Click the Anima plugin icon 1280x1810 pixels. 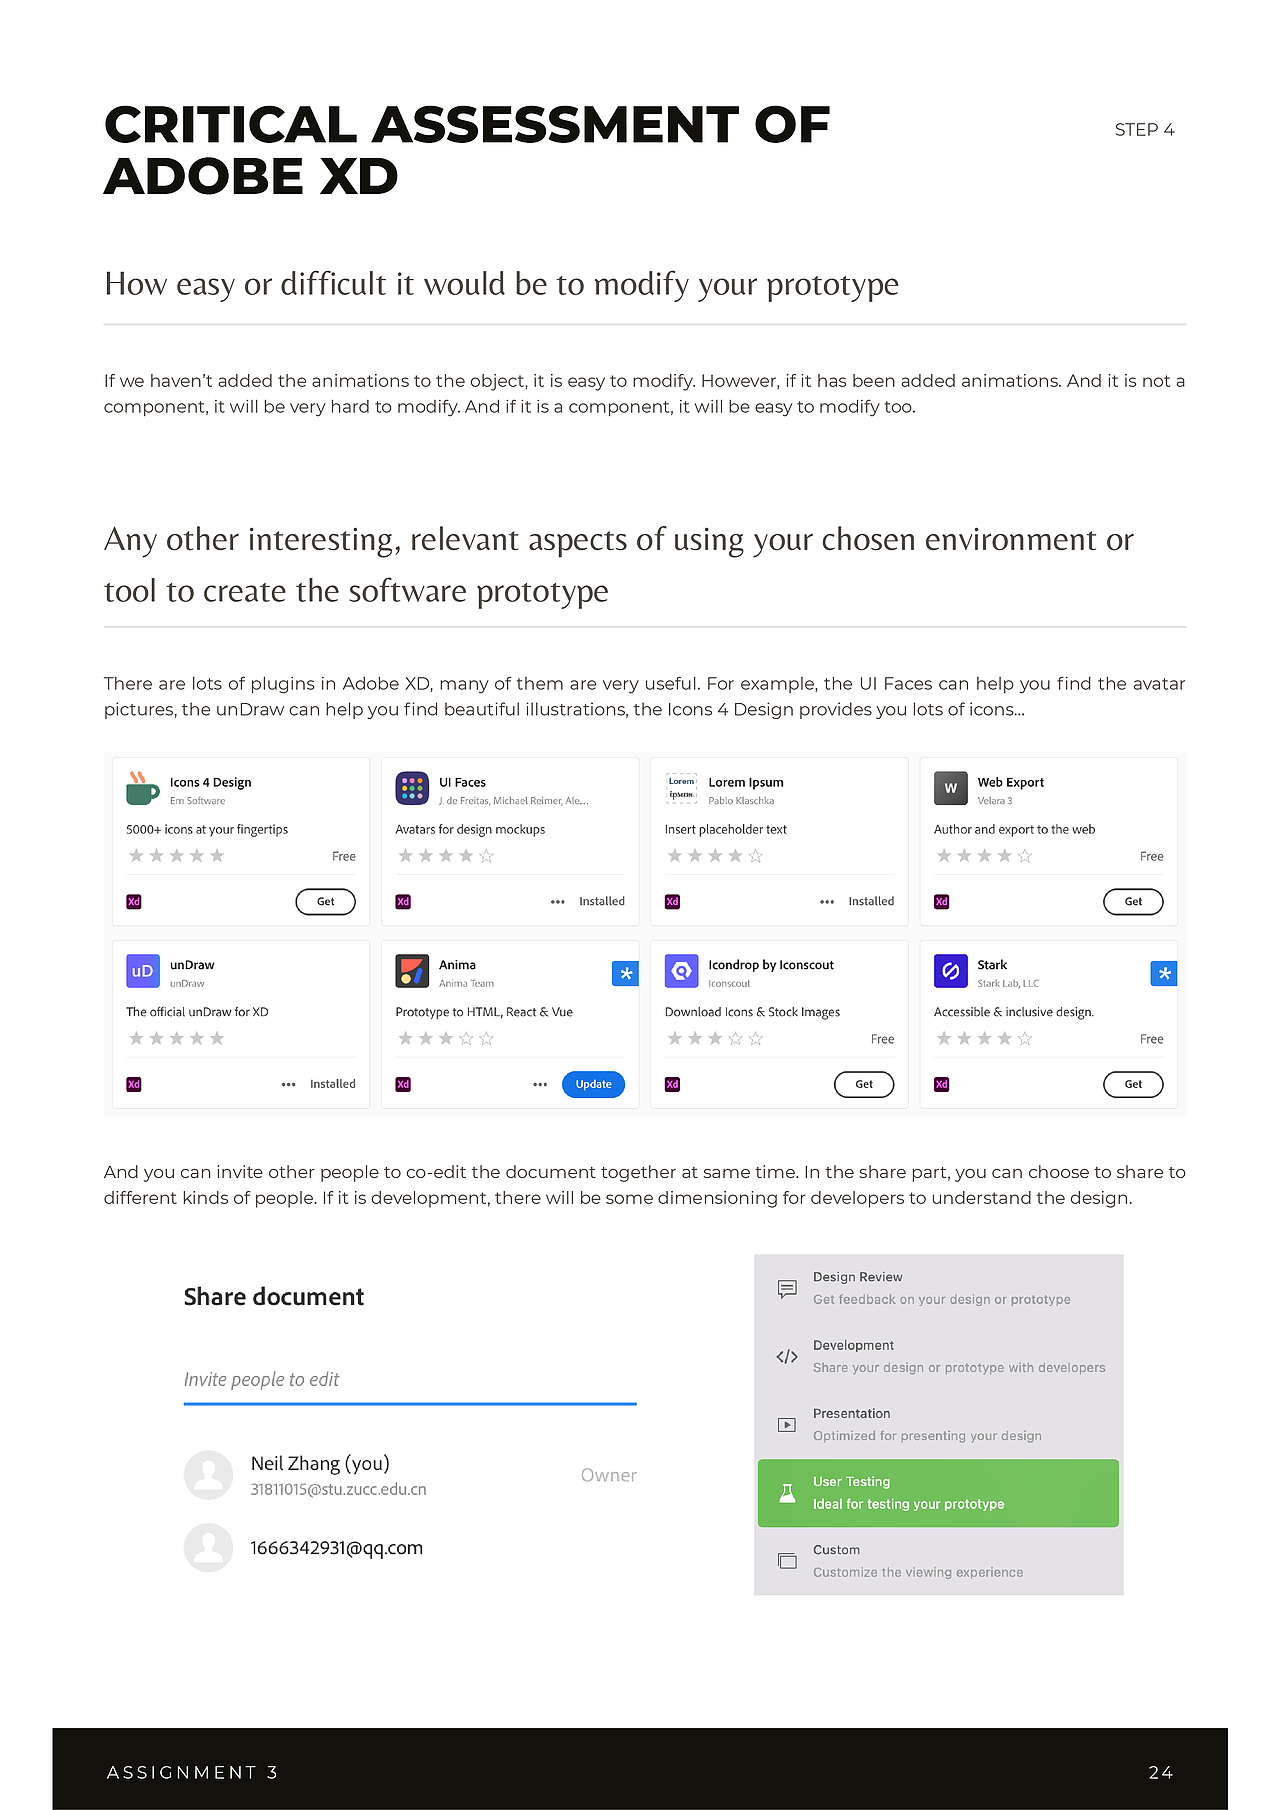(412, 971)
